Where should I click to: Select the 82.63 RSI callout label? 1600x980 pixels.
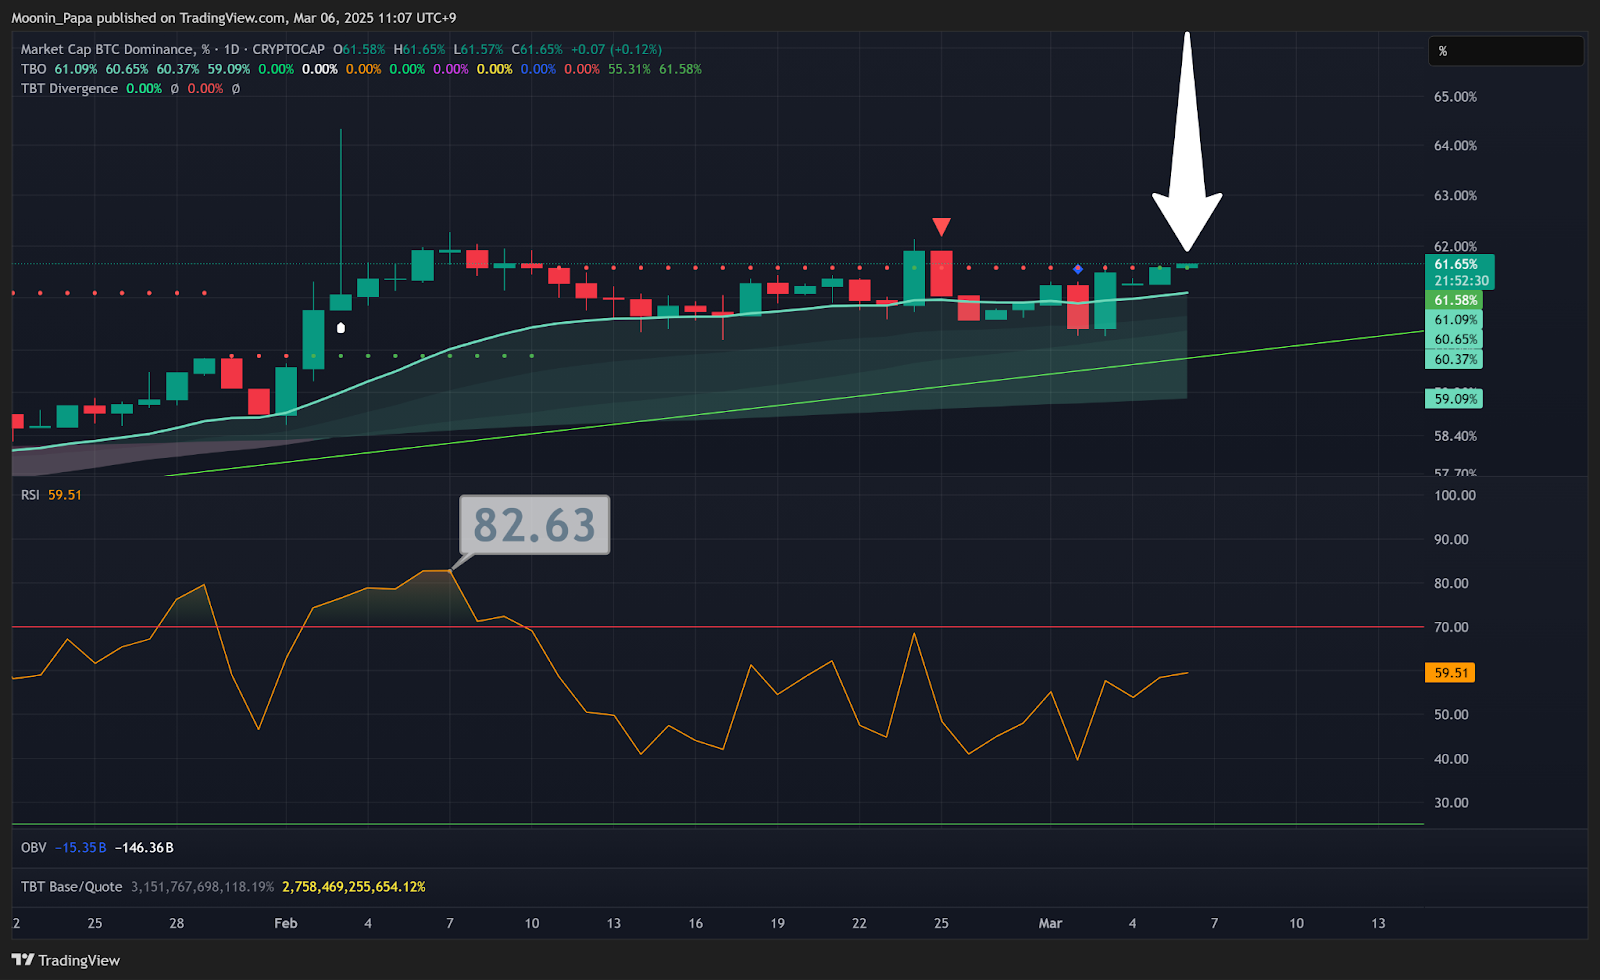(x=534, y=525)
